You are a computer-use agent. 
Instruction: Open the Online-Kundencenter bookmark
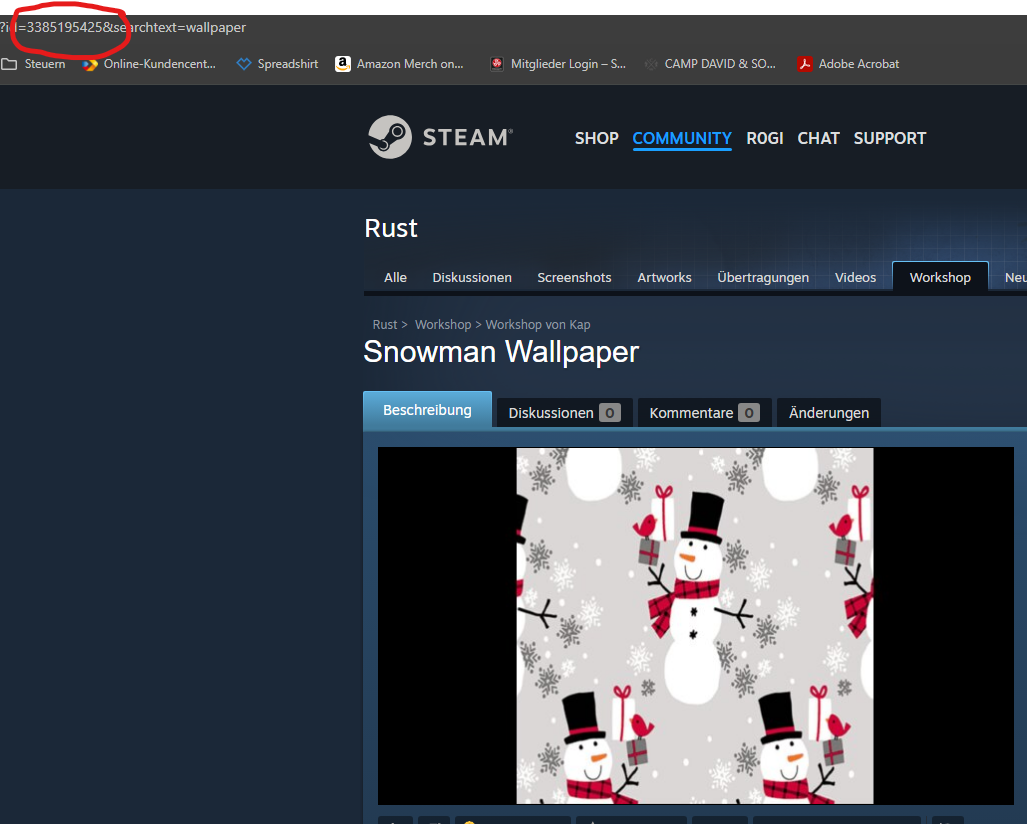(150, 64)
